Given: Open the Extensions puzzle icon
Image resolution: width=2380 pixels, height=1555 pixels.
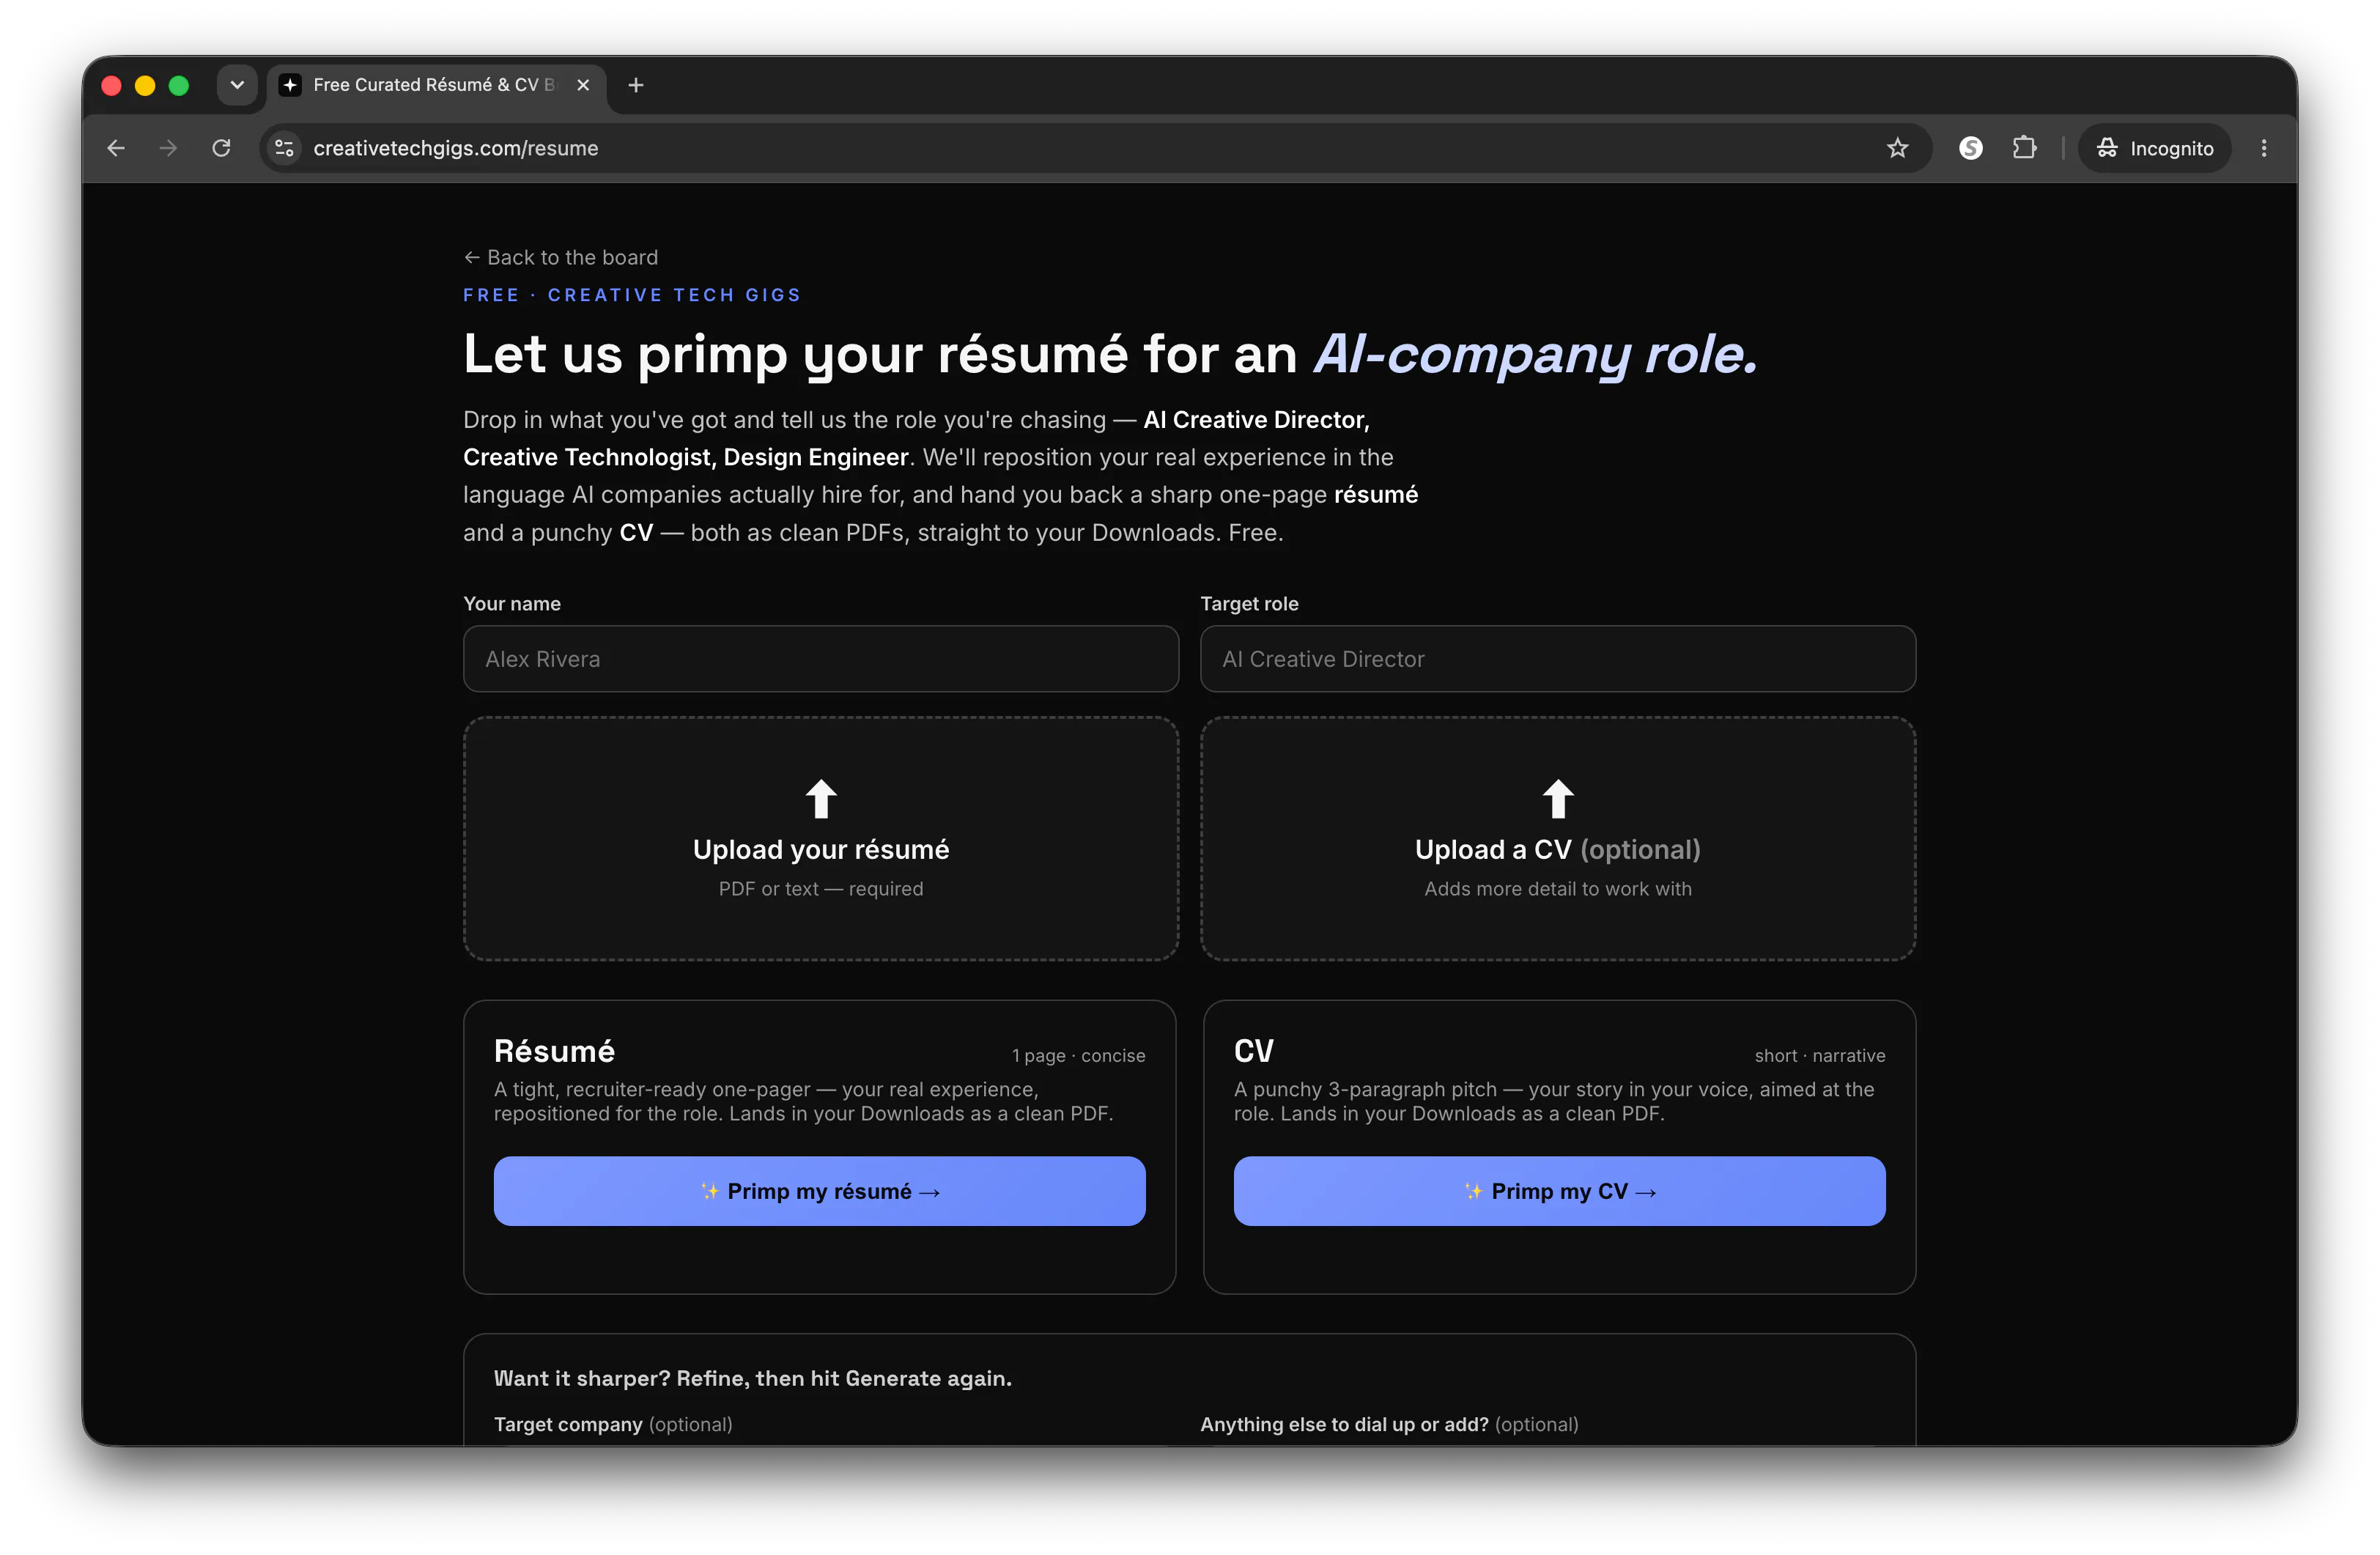Looking at the screenshot, I should 2024,148.
